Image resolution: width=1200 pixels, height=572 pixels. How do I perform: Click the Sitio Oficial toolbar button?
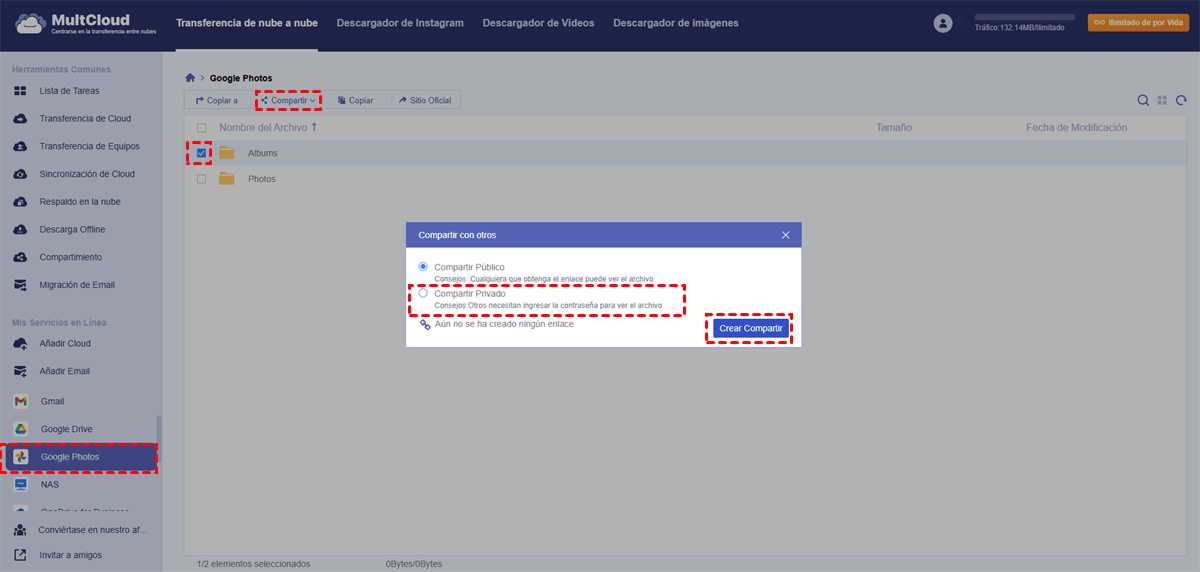pyautogui.click(x=425, y=100)
